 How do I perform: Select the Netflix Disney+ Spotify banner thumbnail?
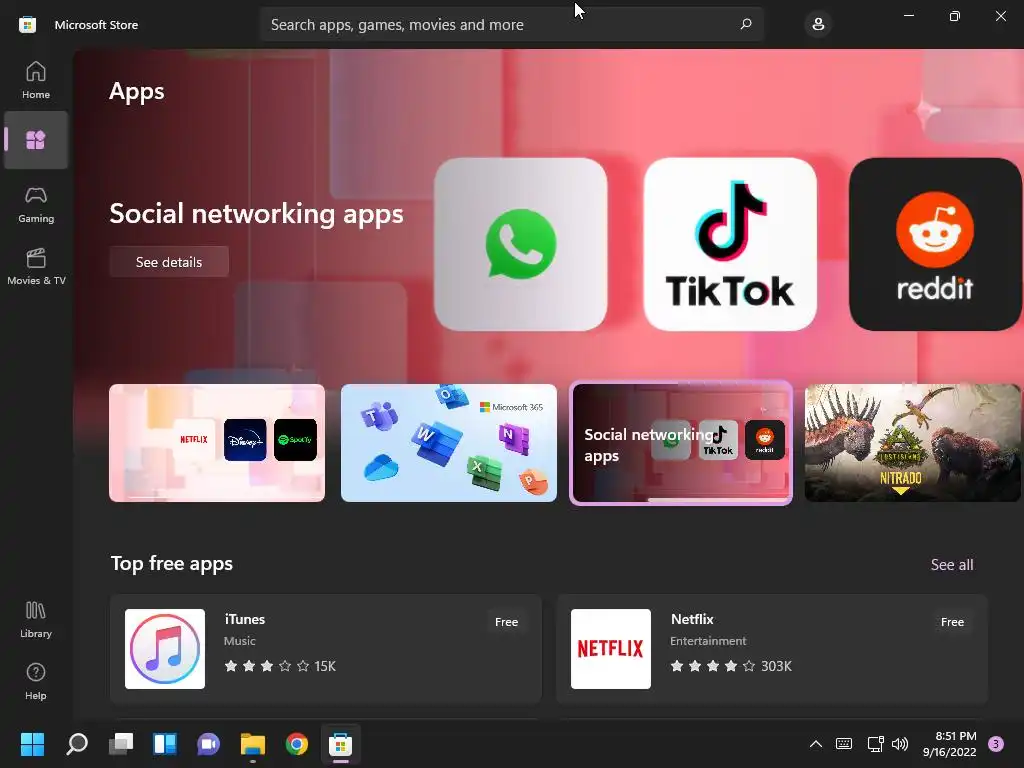tap(217, 443)
